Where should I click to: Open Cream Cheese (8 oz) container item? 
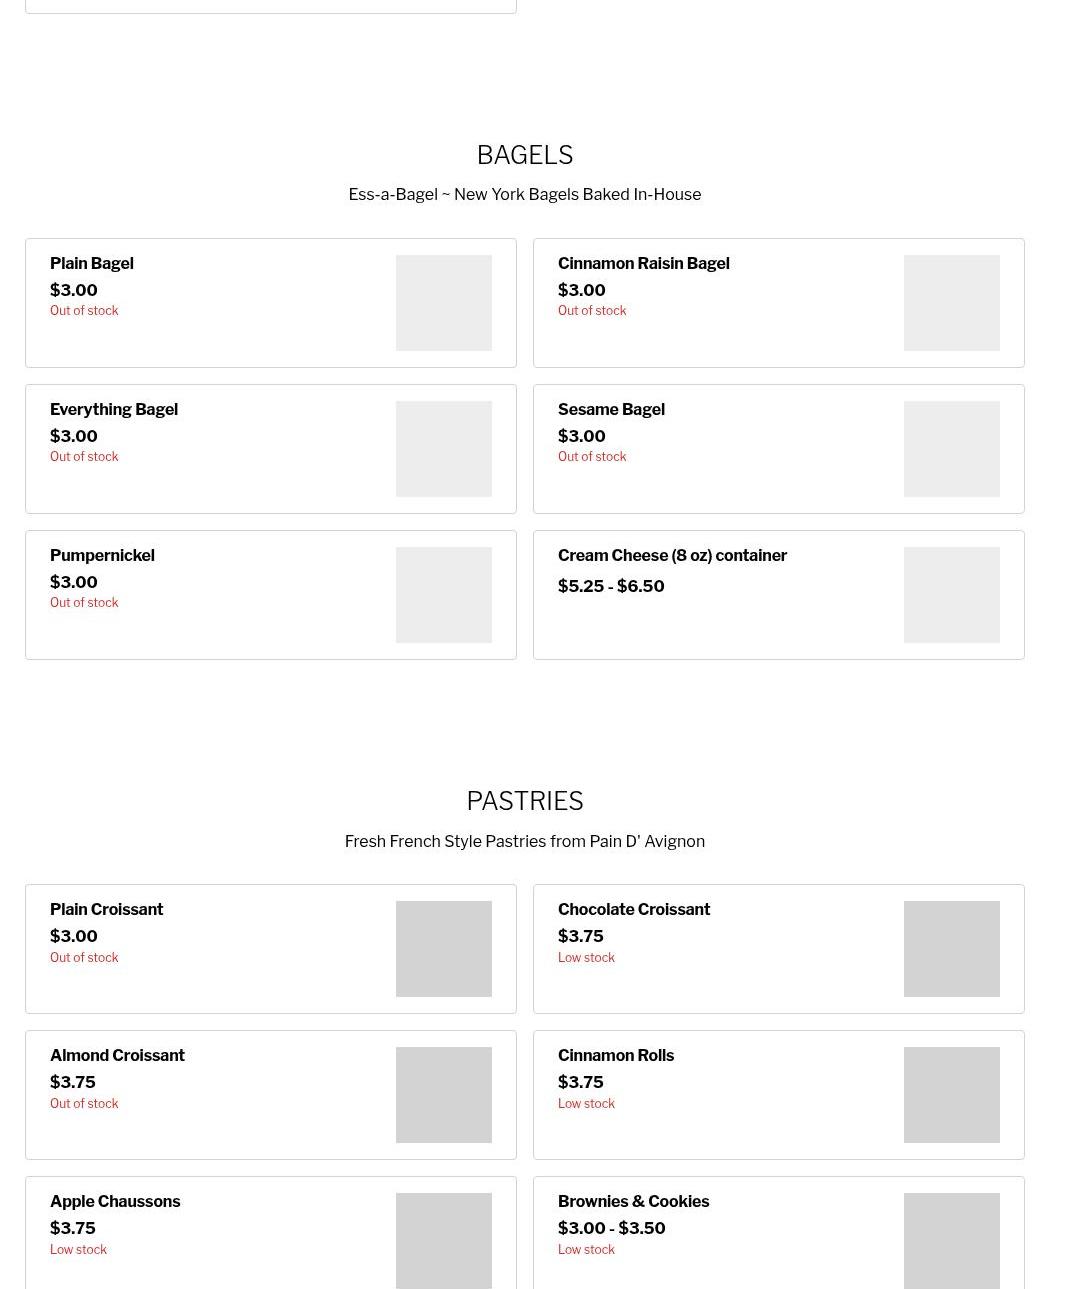[x=672, y=556]
